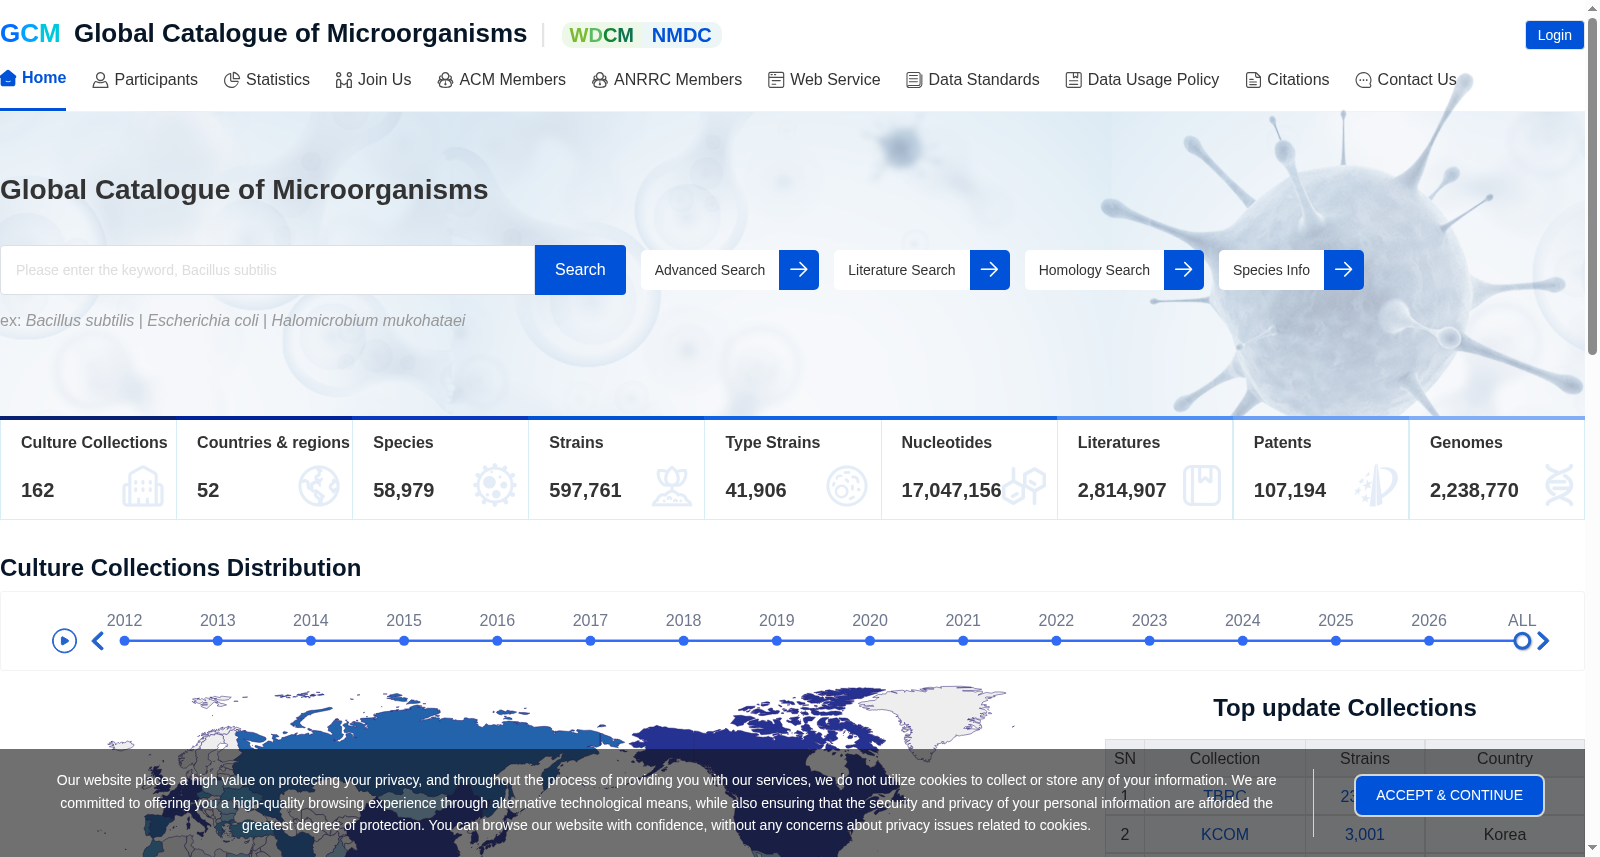Go to next year on timeline
Image resolution: width=1600 pixels, height=857 pixels.
click(x=1543, y=641)
